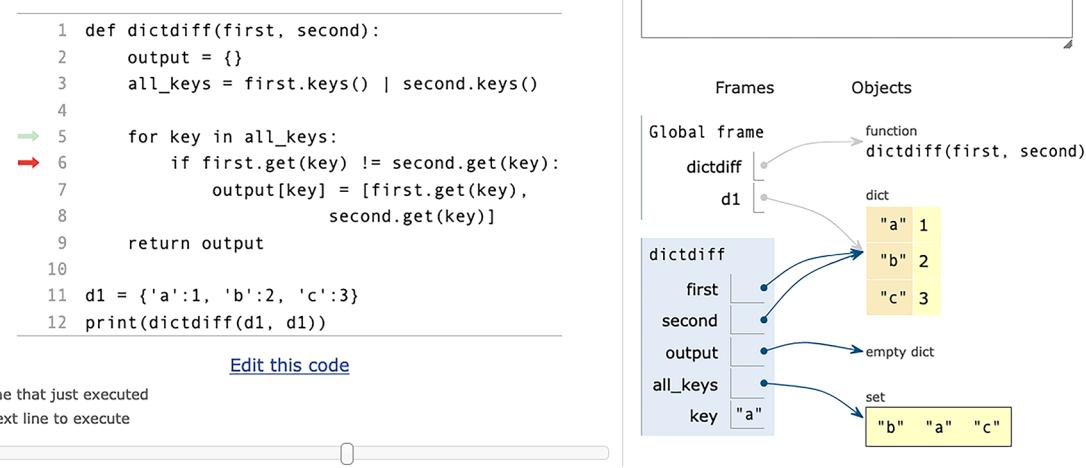Click the light green just-executed arrow at line 5
This screenshot has height=468, width=1086.
29,136
